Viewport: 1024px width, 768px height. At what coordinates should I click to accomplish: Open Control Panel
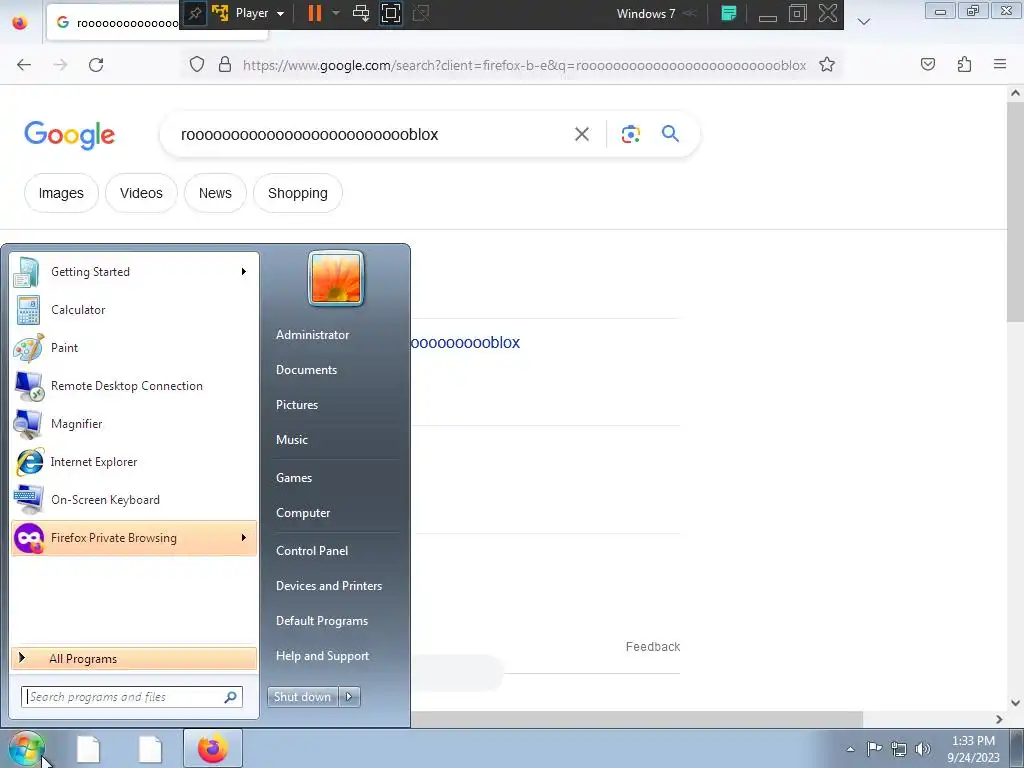point(312,551)
